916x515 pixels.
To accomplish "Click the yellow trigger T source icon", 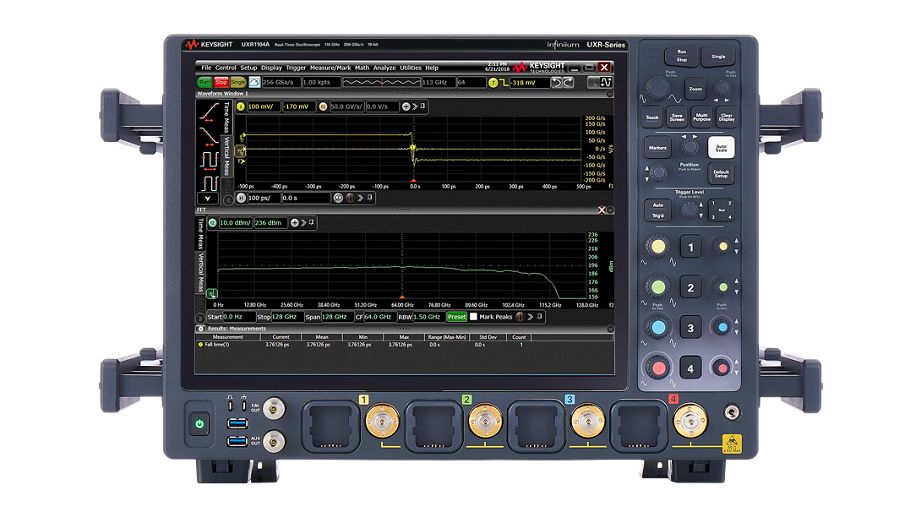I will [493, 83].
